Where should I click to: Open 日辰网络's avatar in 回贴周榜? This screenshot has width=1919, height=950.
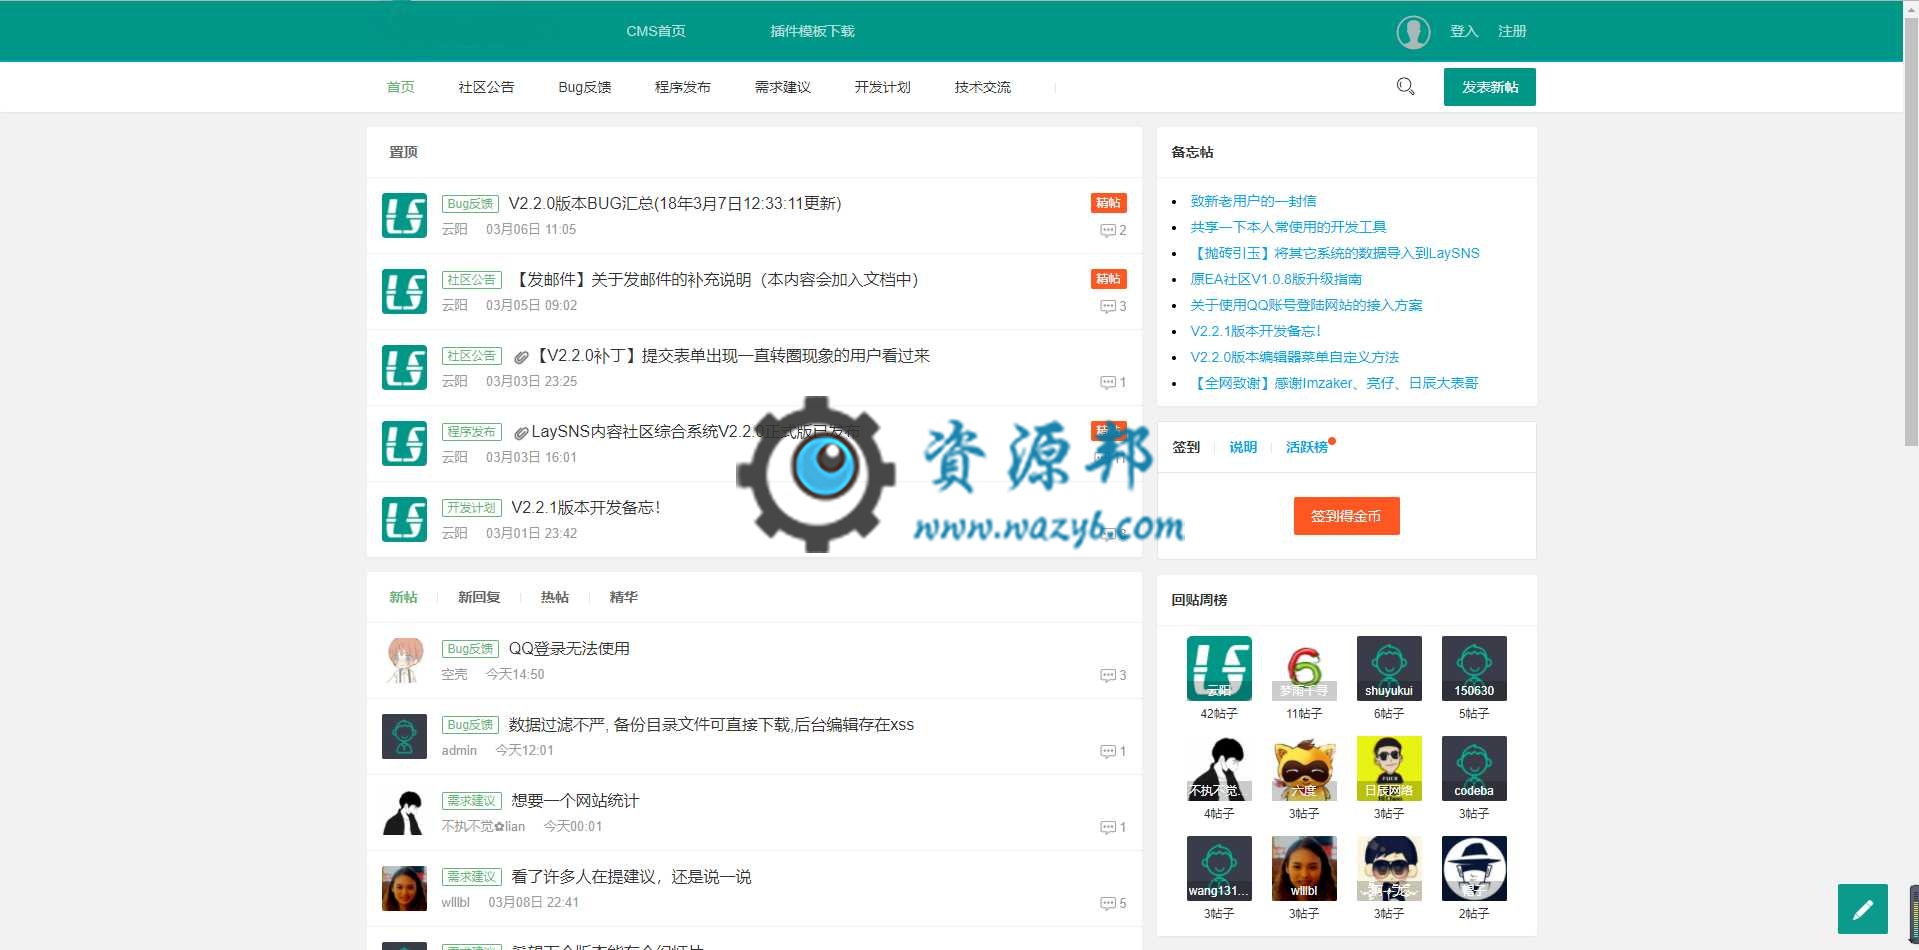pos(1389,768)
